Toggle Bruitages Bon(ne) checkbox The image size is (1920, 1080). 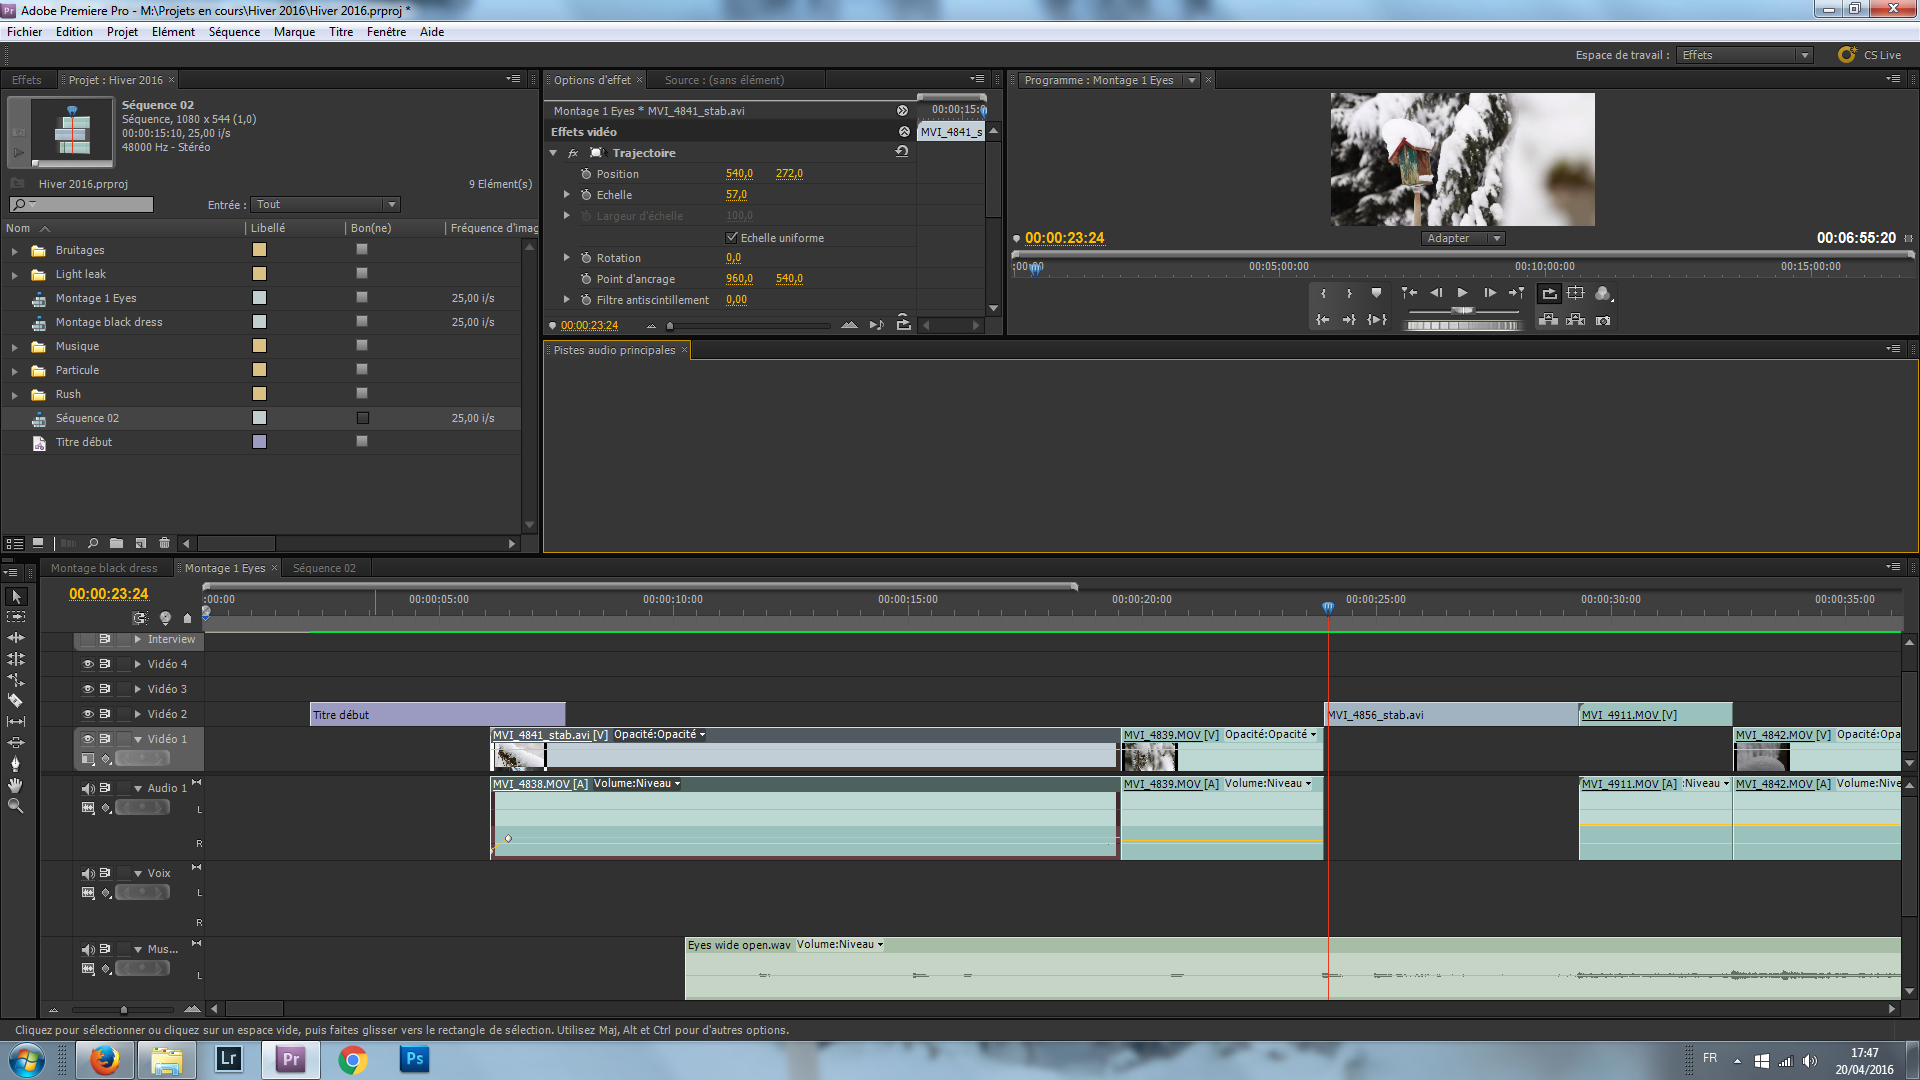coord(362,250)
